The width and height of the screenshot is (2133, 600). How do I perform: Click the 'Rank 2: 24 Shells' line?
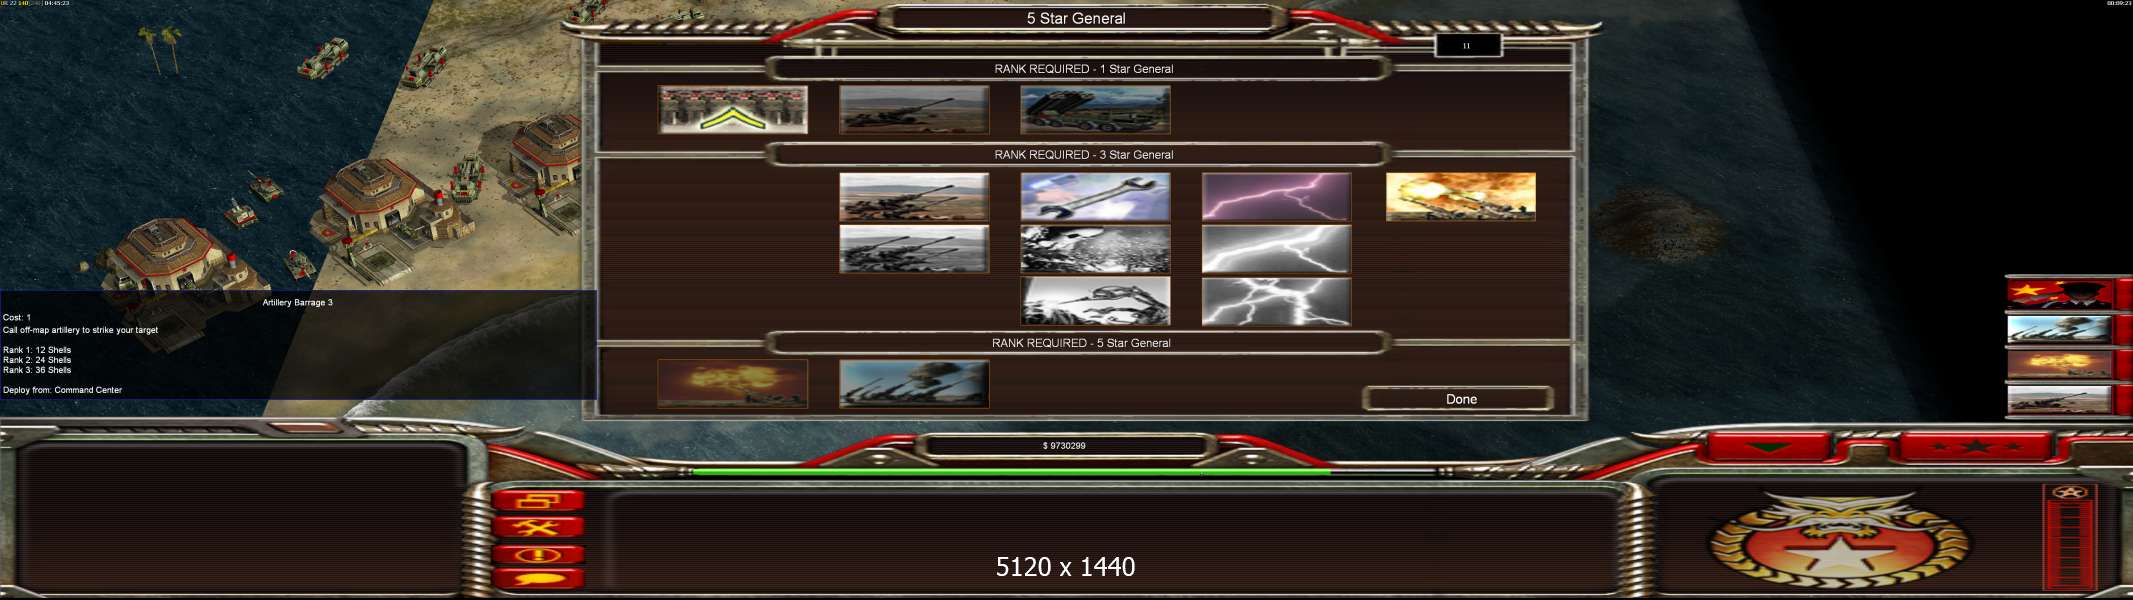(x=37, y=360)
